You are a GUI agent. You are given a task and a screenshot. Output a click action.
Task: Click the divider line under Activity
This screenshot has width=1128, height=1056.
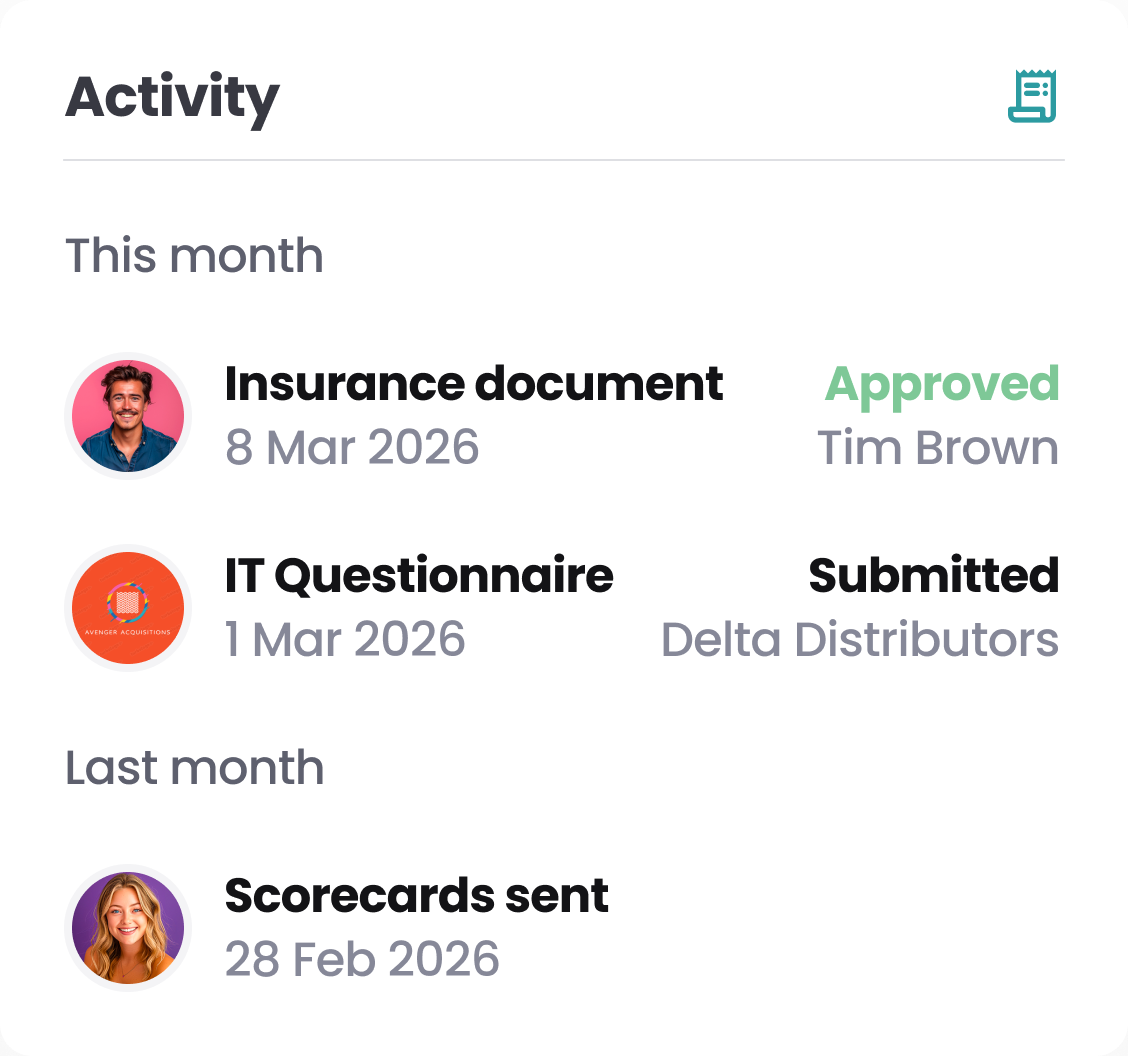pyautogui.click(x=564, y=160)
